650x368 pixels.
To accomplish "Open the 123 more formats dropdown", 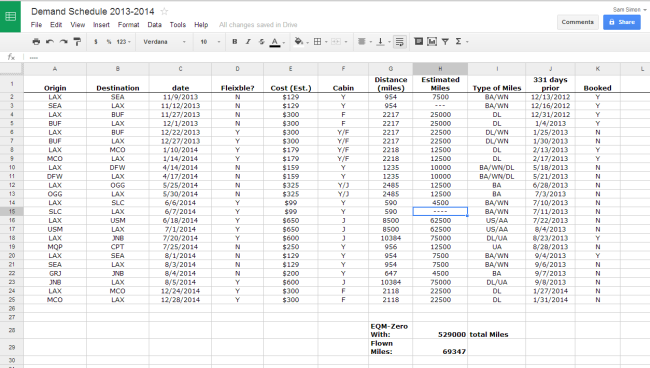I will point(123,42).
